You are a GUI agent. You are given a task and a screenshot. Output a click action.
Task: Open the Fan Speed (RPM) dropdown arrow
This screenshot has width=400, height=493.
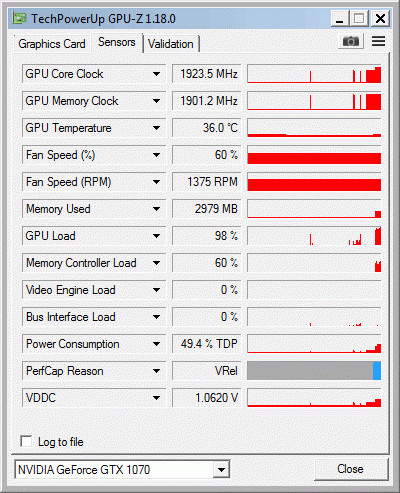(x=156, y=182)
